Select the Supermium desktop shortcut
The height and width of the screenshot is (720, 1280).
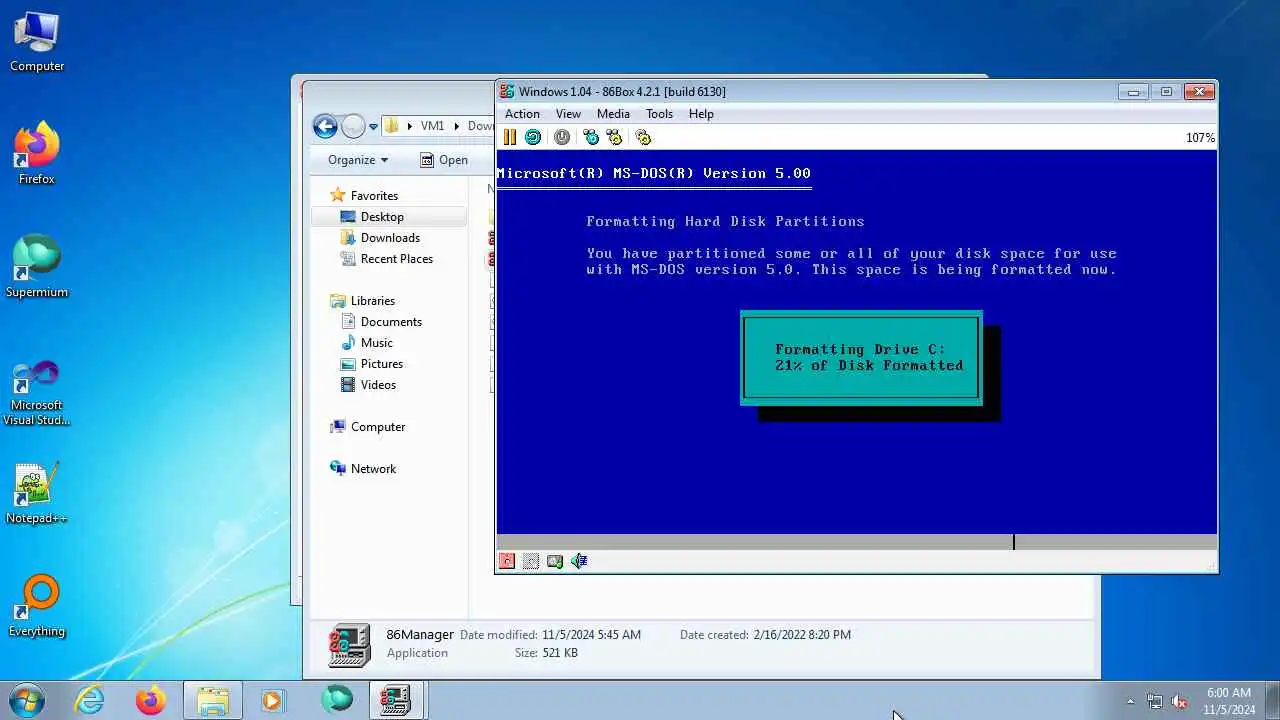click(37, 267)
